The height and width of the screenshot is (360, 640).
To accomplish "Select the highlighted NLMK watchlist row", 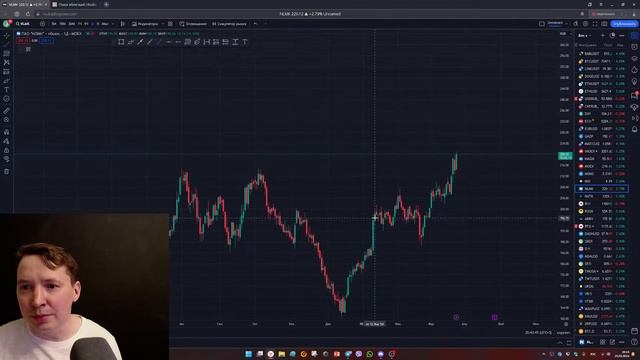I will (602, 189).
